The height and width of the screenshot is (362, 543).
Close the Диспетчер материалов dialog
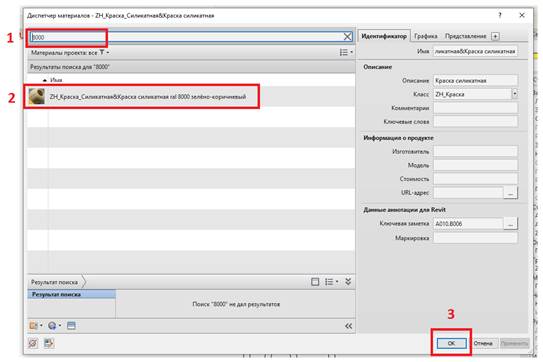pos(522,15)
